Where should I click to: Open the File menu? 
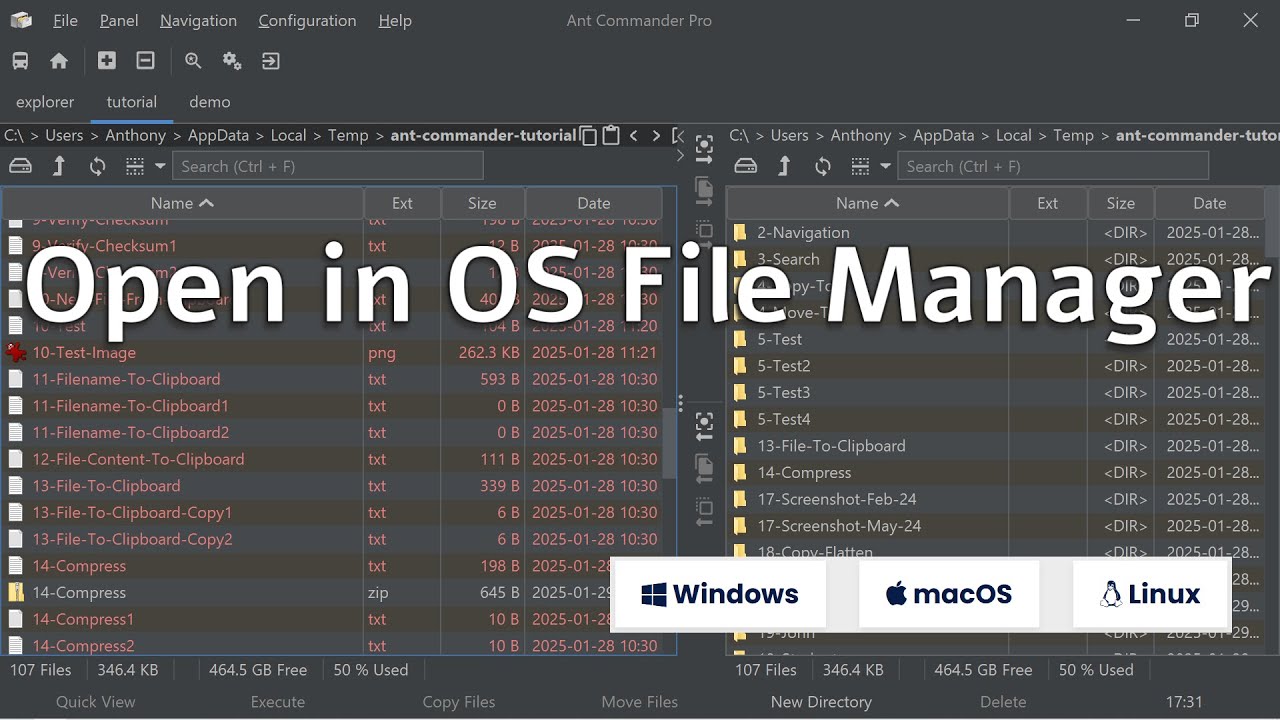coord(65,20)
